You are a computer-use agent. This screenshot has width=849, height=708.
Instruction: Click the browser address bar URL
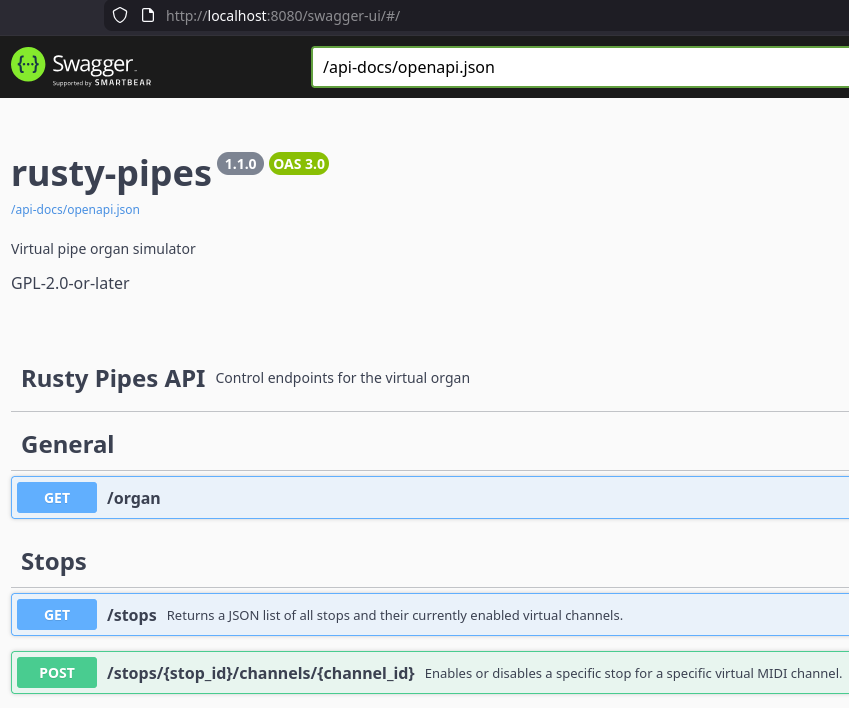point(283,16)
